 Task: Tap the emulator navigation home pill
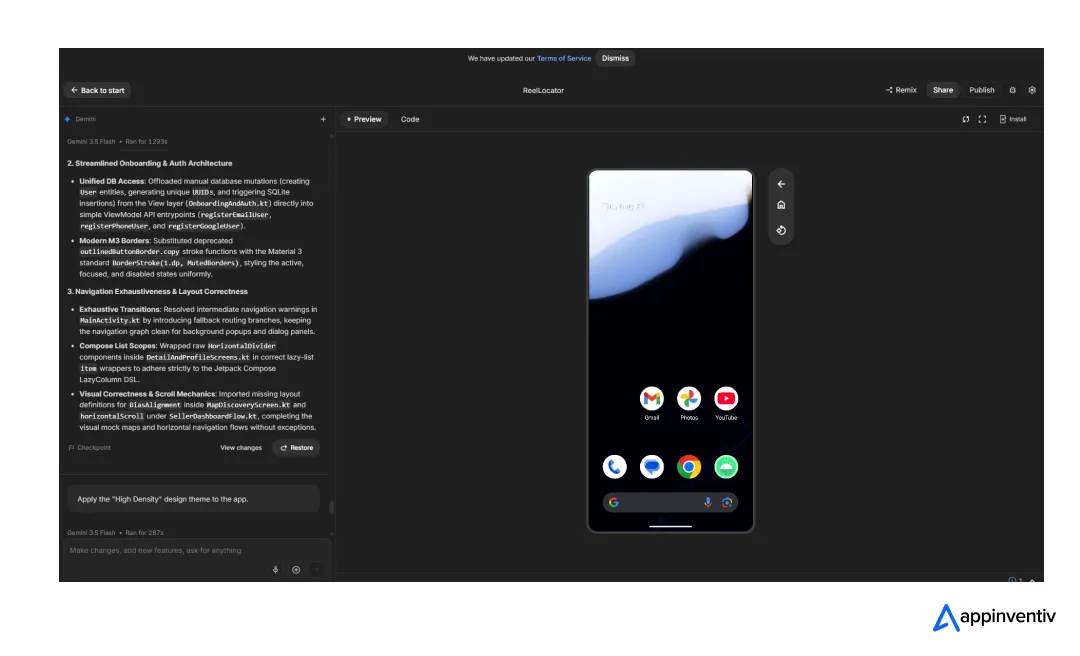[x=670, y=526]
